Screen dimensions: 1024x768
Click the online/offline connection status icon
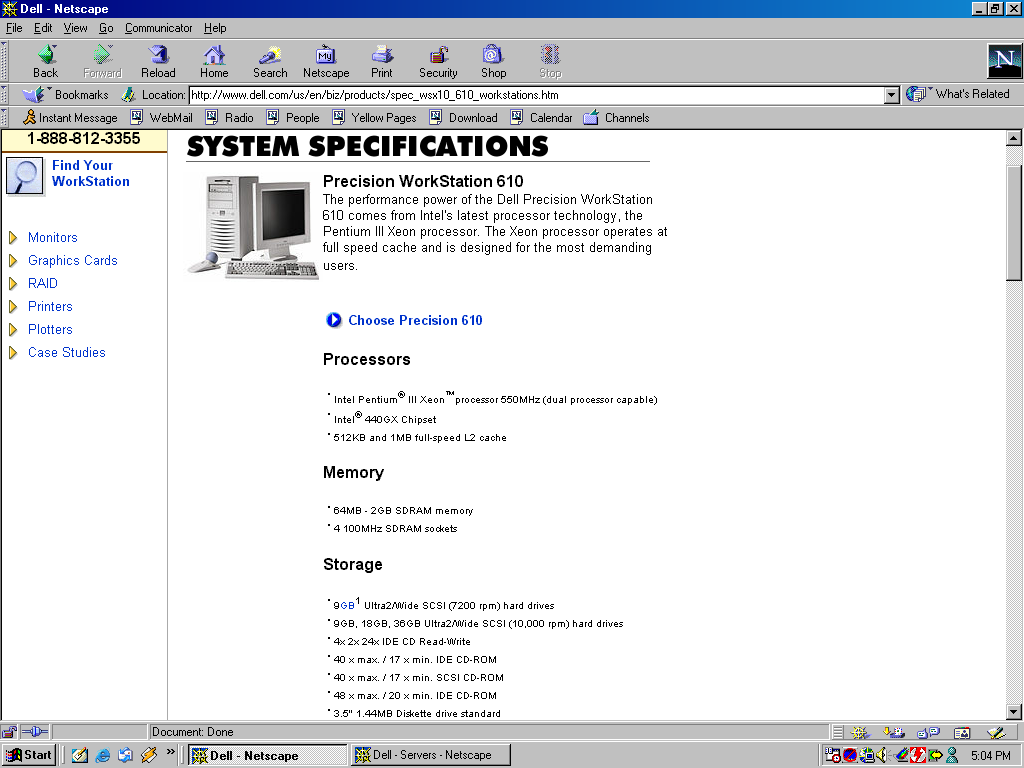point(35,732)
